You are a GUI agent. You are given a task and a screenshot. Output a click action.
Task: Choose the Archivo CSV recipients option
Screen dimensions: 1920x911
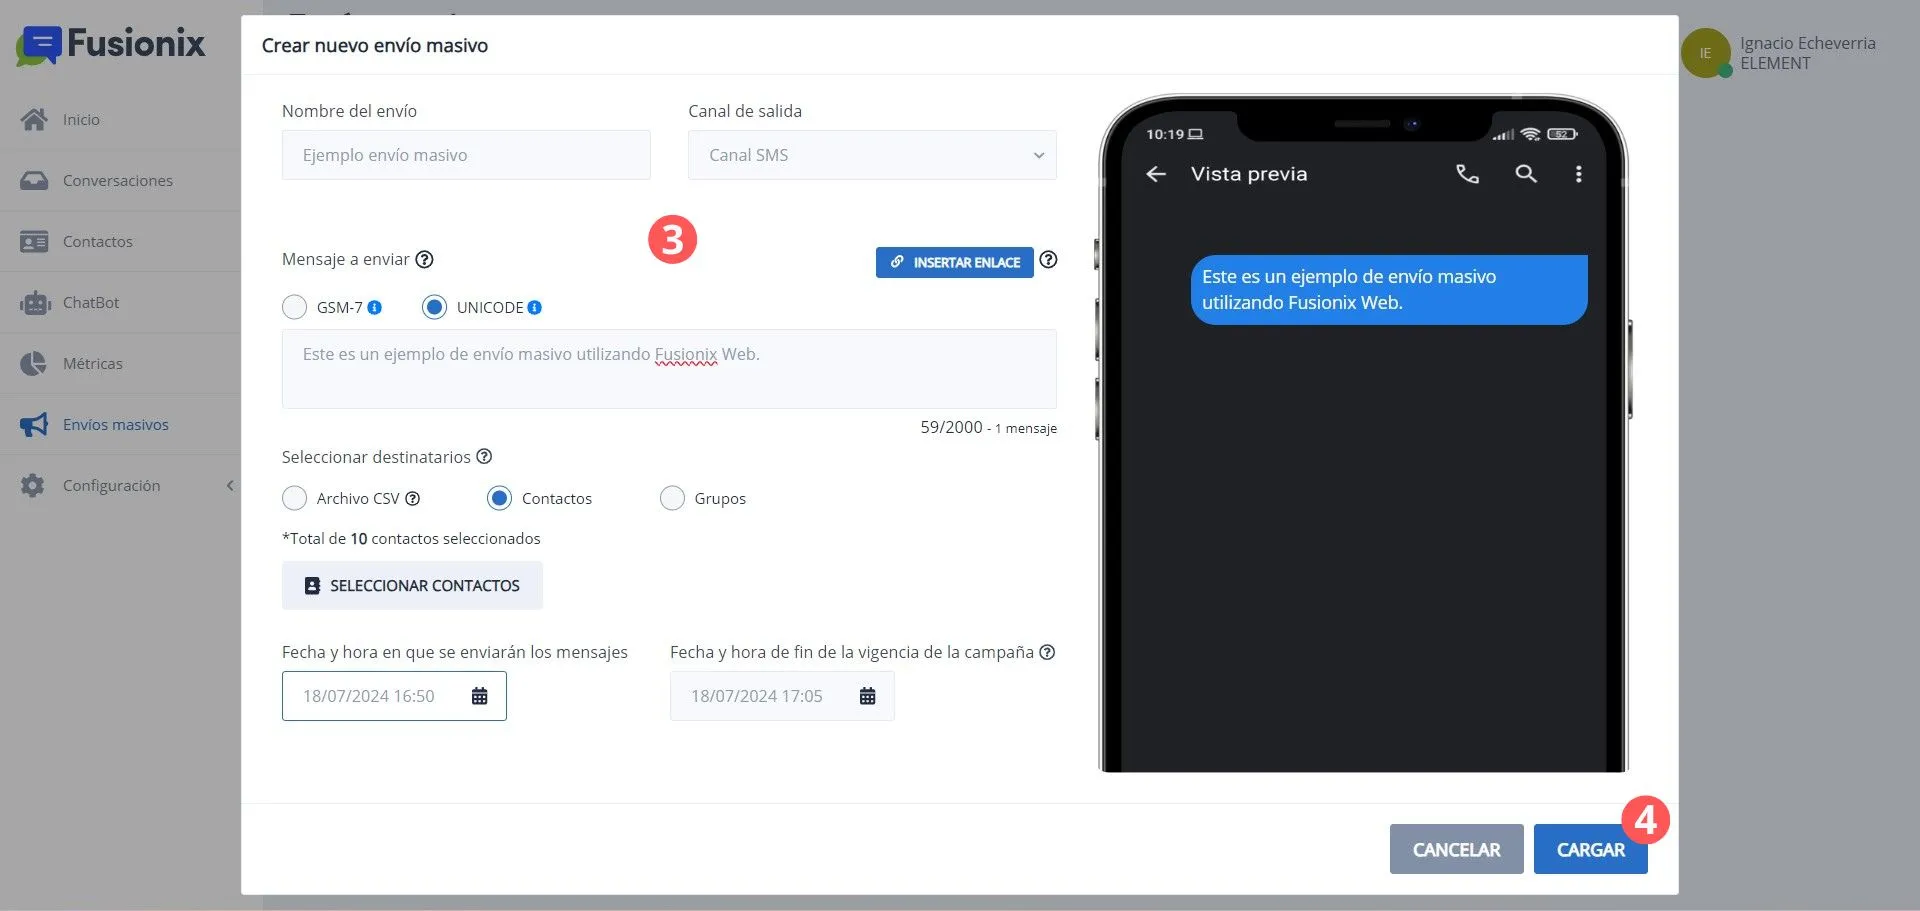point(294,498)
